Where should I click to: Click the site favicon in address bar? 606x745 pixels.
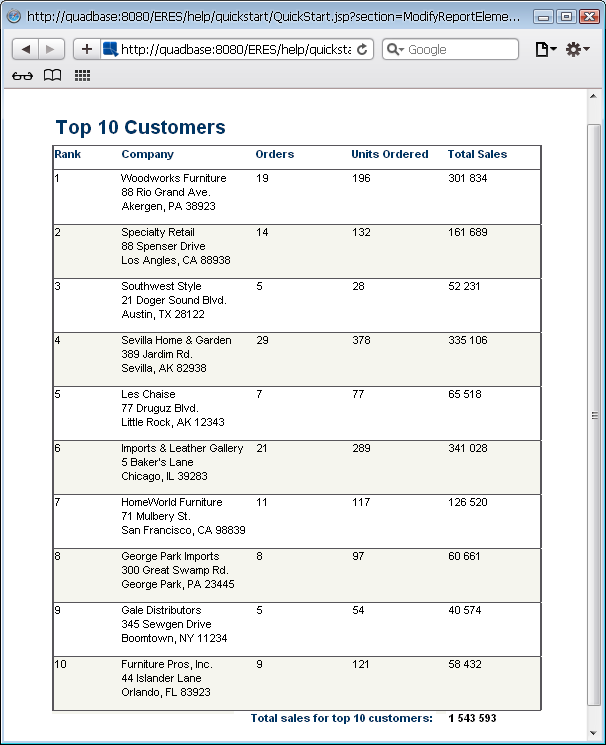click(110, 49)
